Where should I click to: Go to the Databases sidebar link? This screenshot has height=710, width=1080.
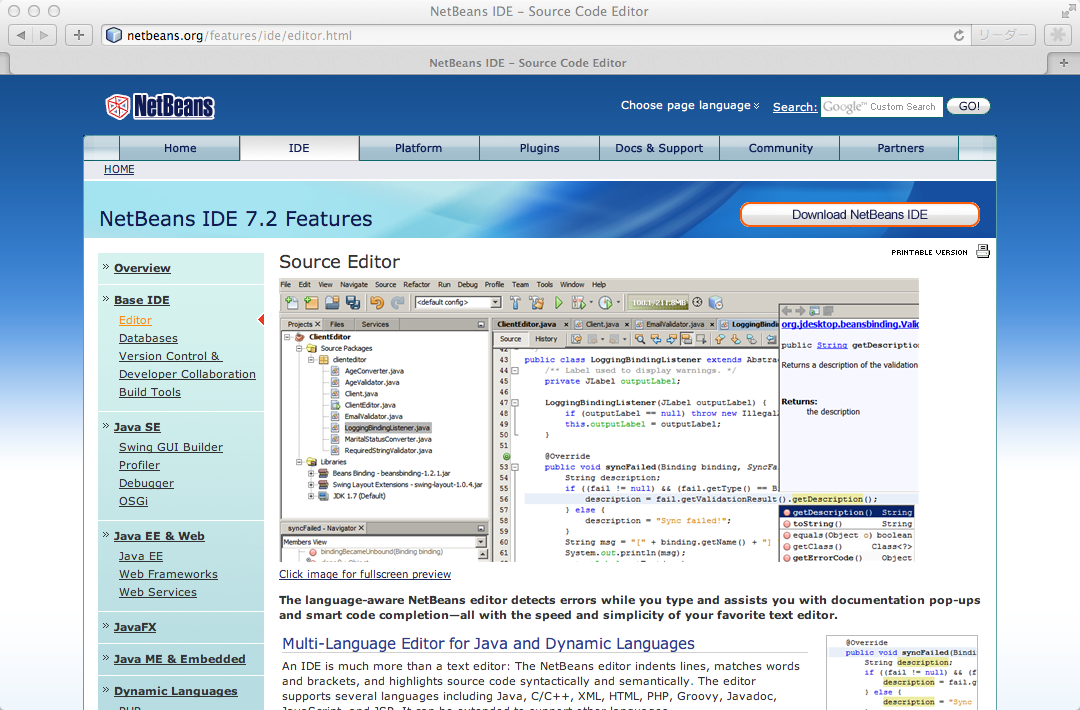pos(148,338)
